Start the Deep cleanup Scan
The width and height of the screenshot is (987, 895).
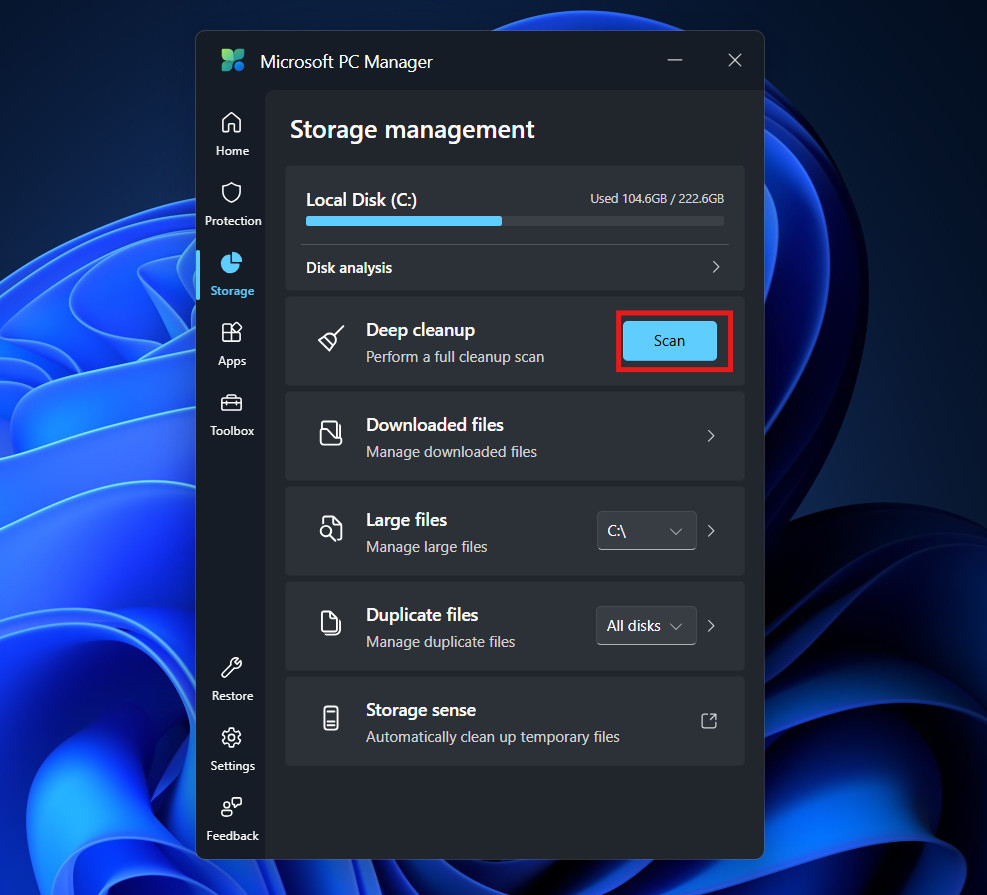click(x=669, y=341)
